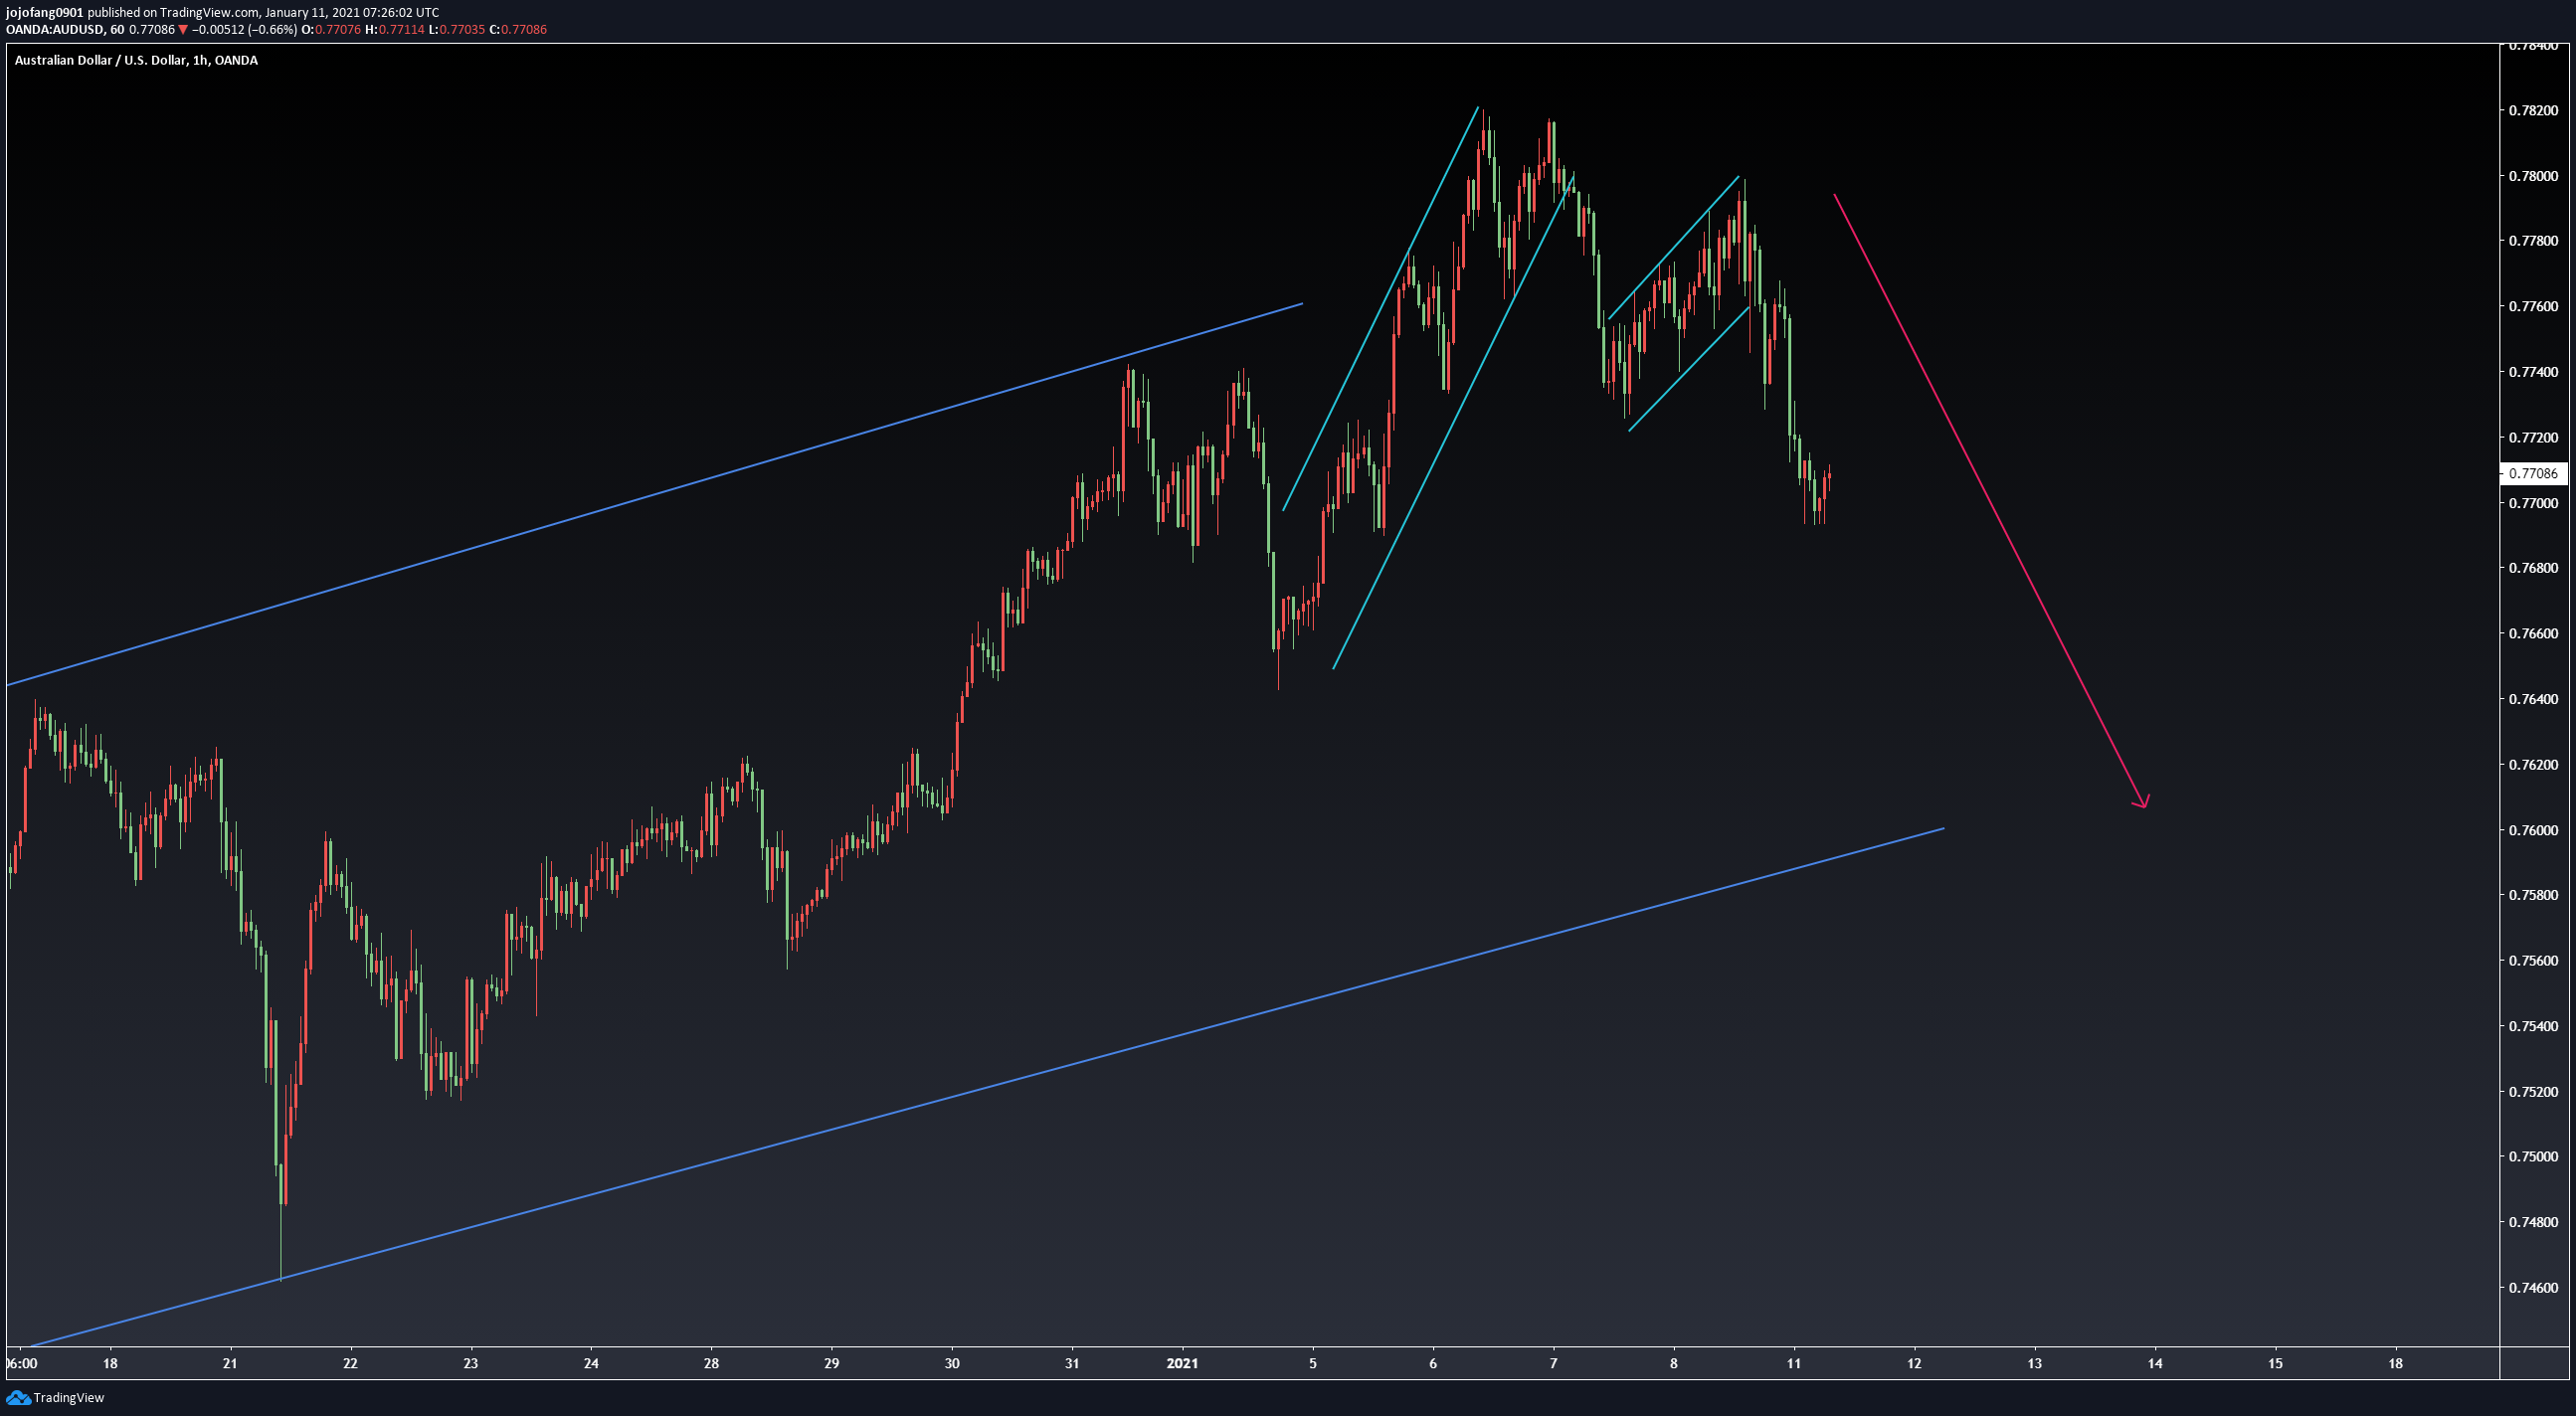Click the 22 date on time axis
Image resolution: width=2576 pixels, height=1416 pixels.
pos(350,1364)
